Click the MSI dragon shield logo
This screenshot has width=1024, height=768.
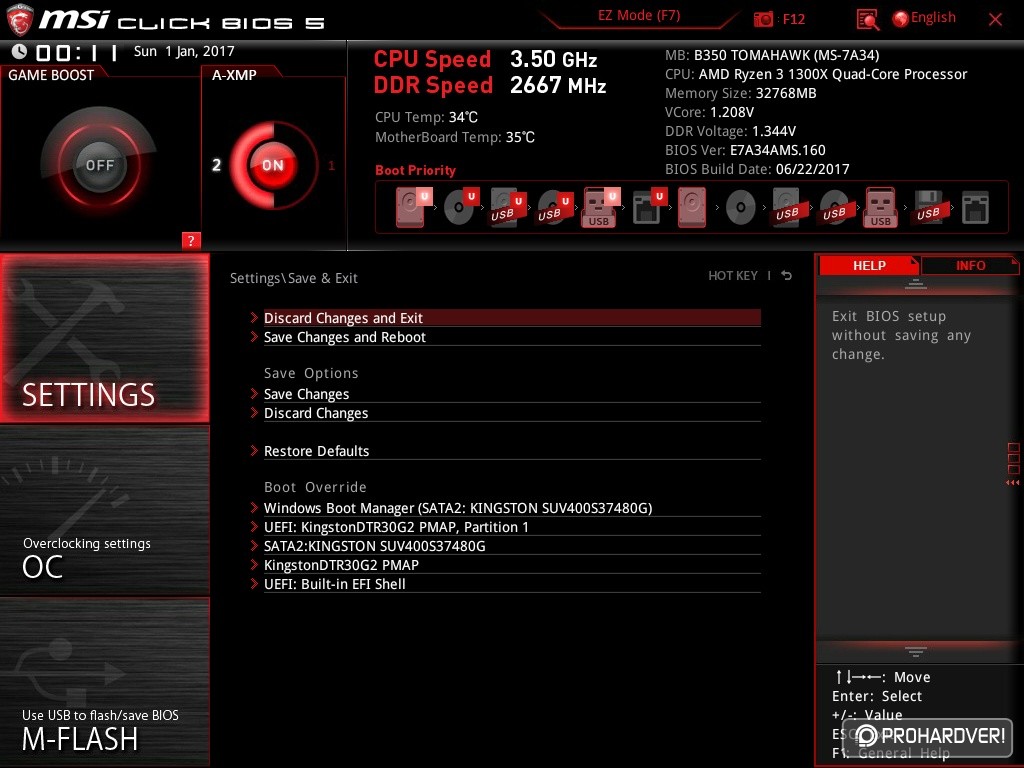[20, 20]
